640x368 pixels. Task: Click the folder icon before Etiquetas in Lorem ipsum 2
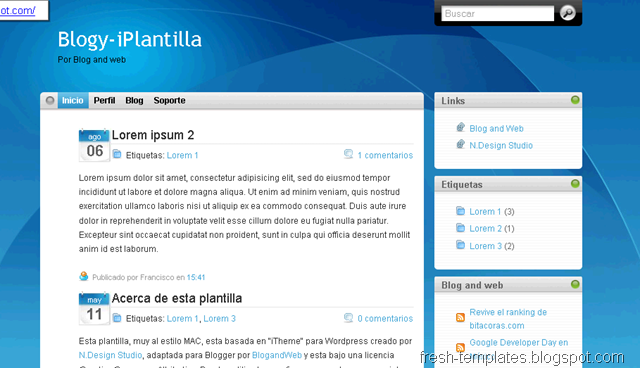click(x=117, y=154)
